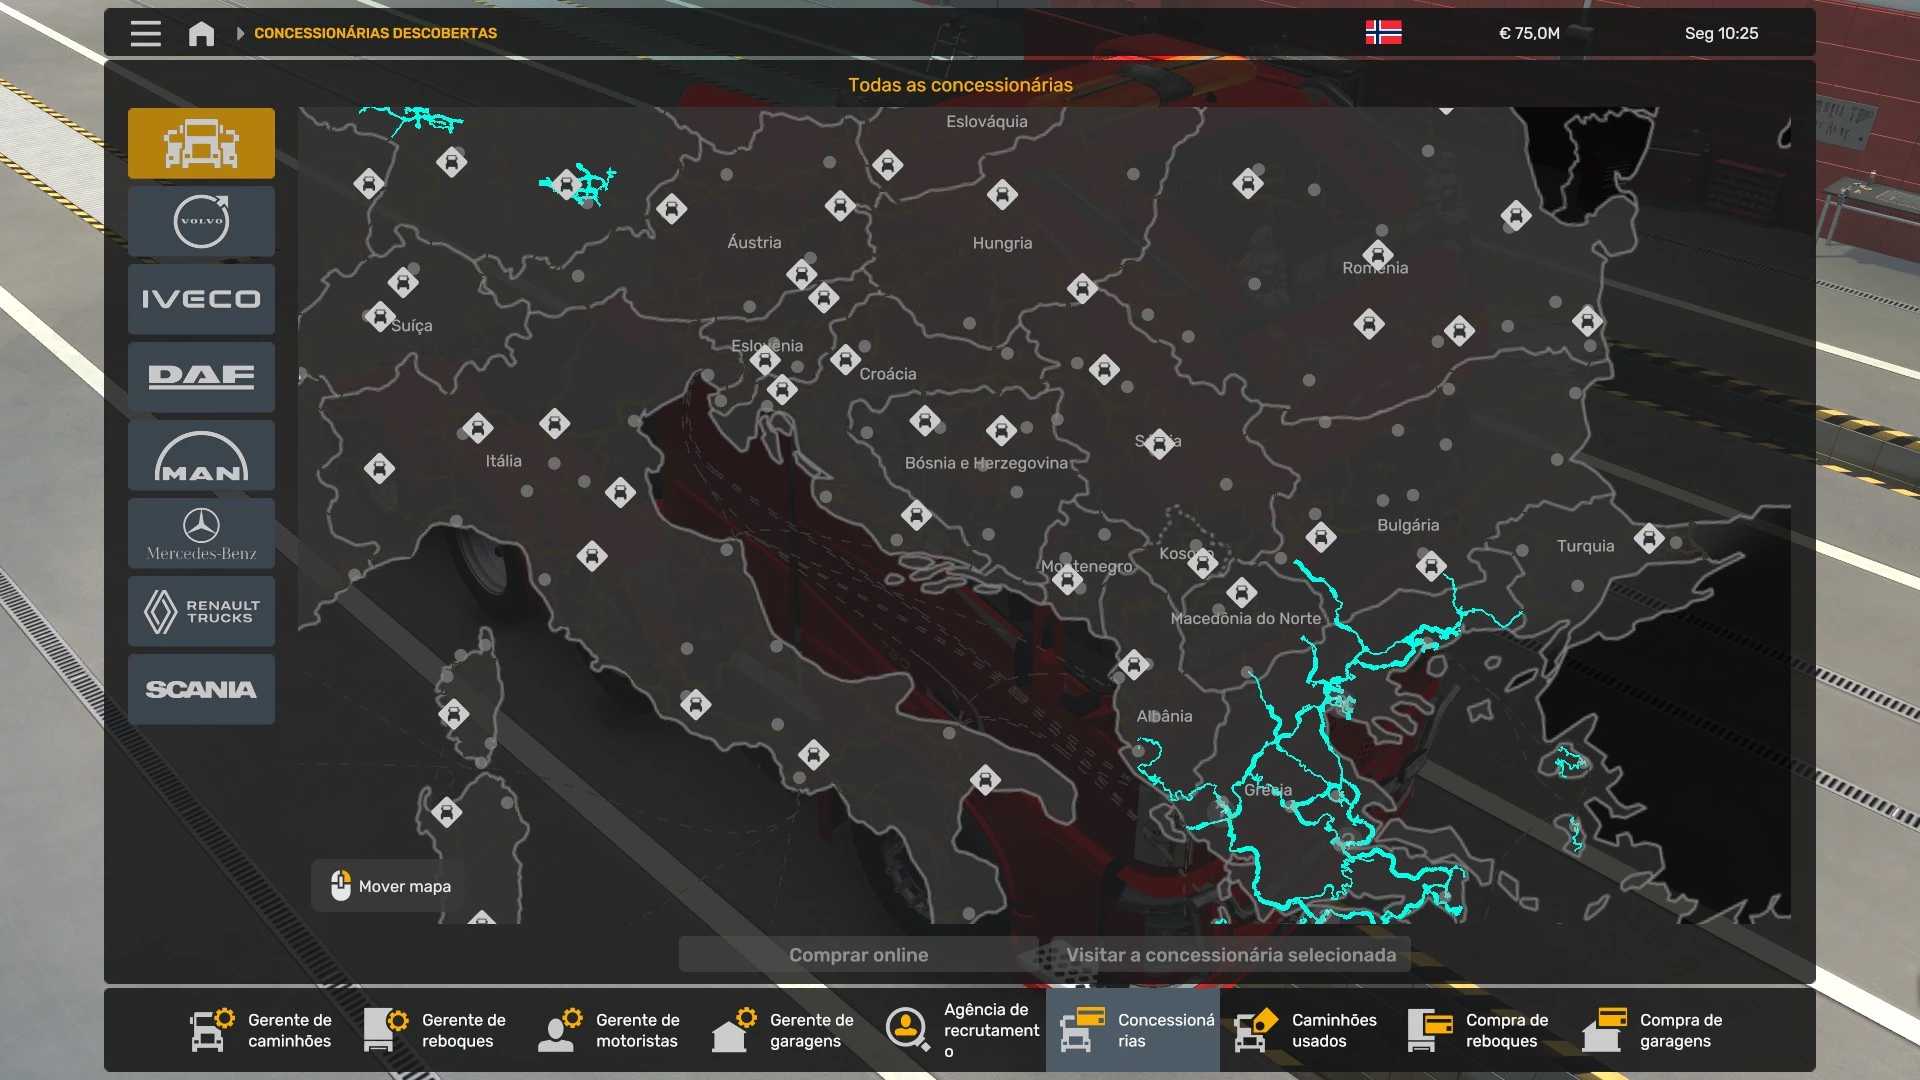Image resolution: width=1920 pixels, height=1080 pixels.
Task: Open the hamburger main menu
Action: click(x=145, y=33)
